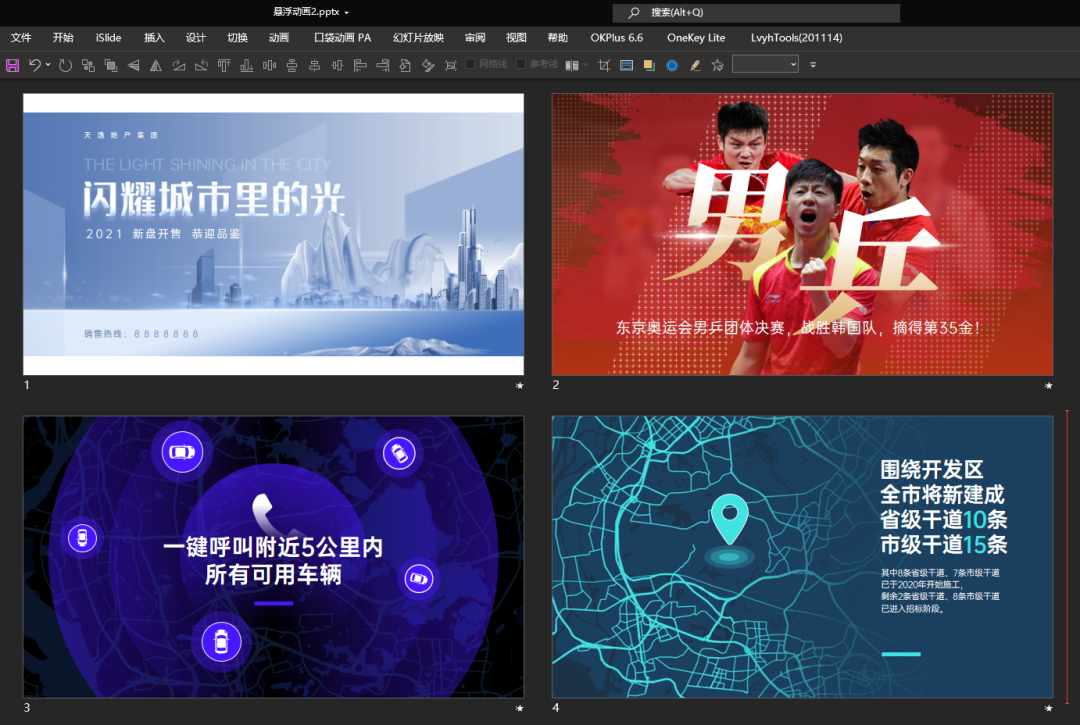Open the 帮助 tab
The image size is (1080, 725).
pos(557,38)
